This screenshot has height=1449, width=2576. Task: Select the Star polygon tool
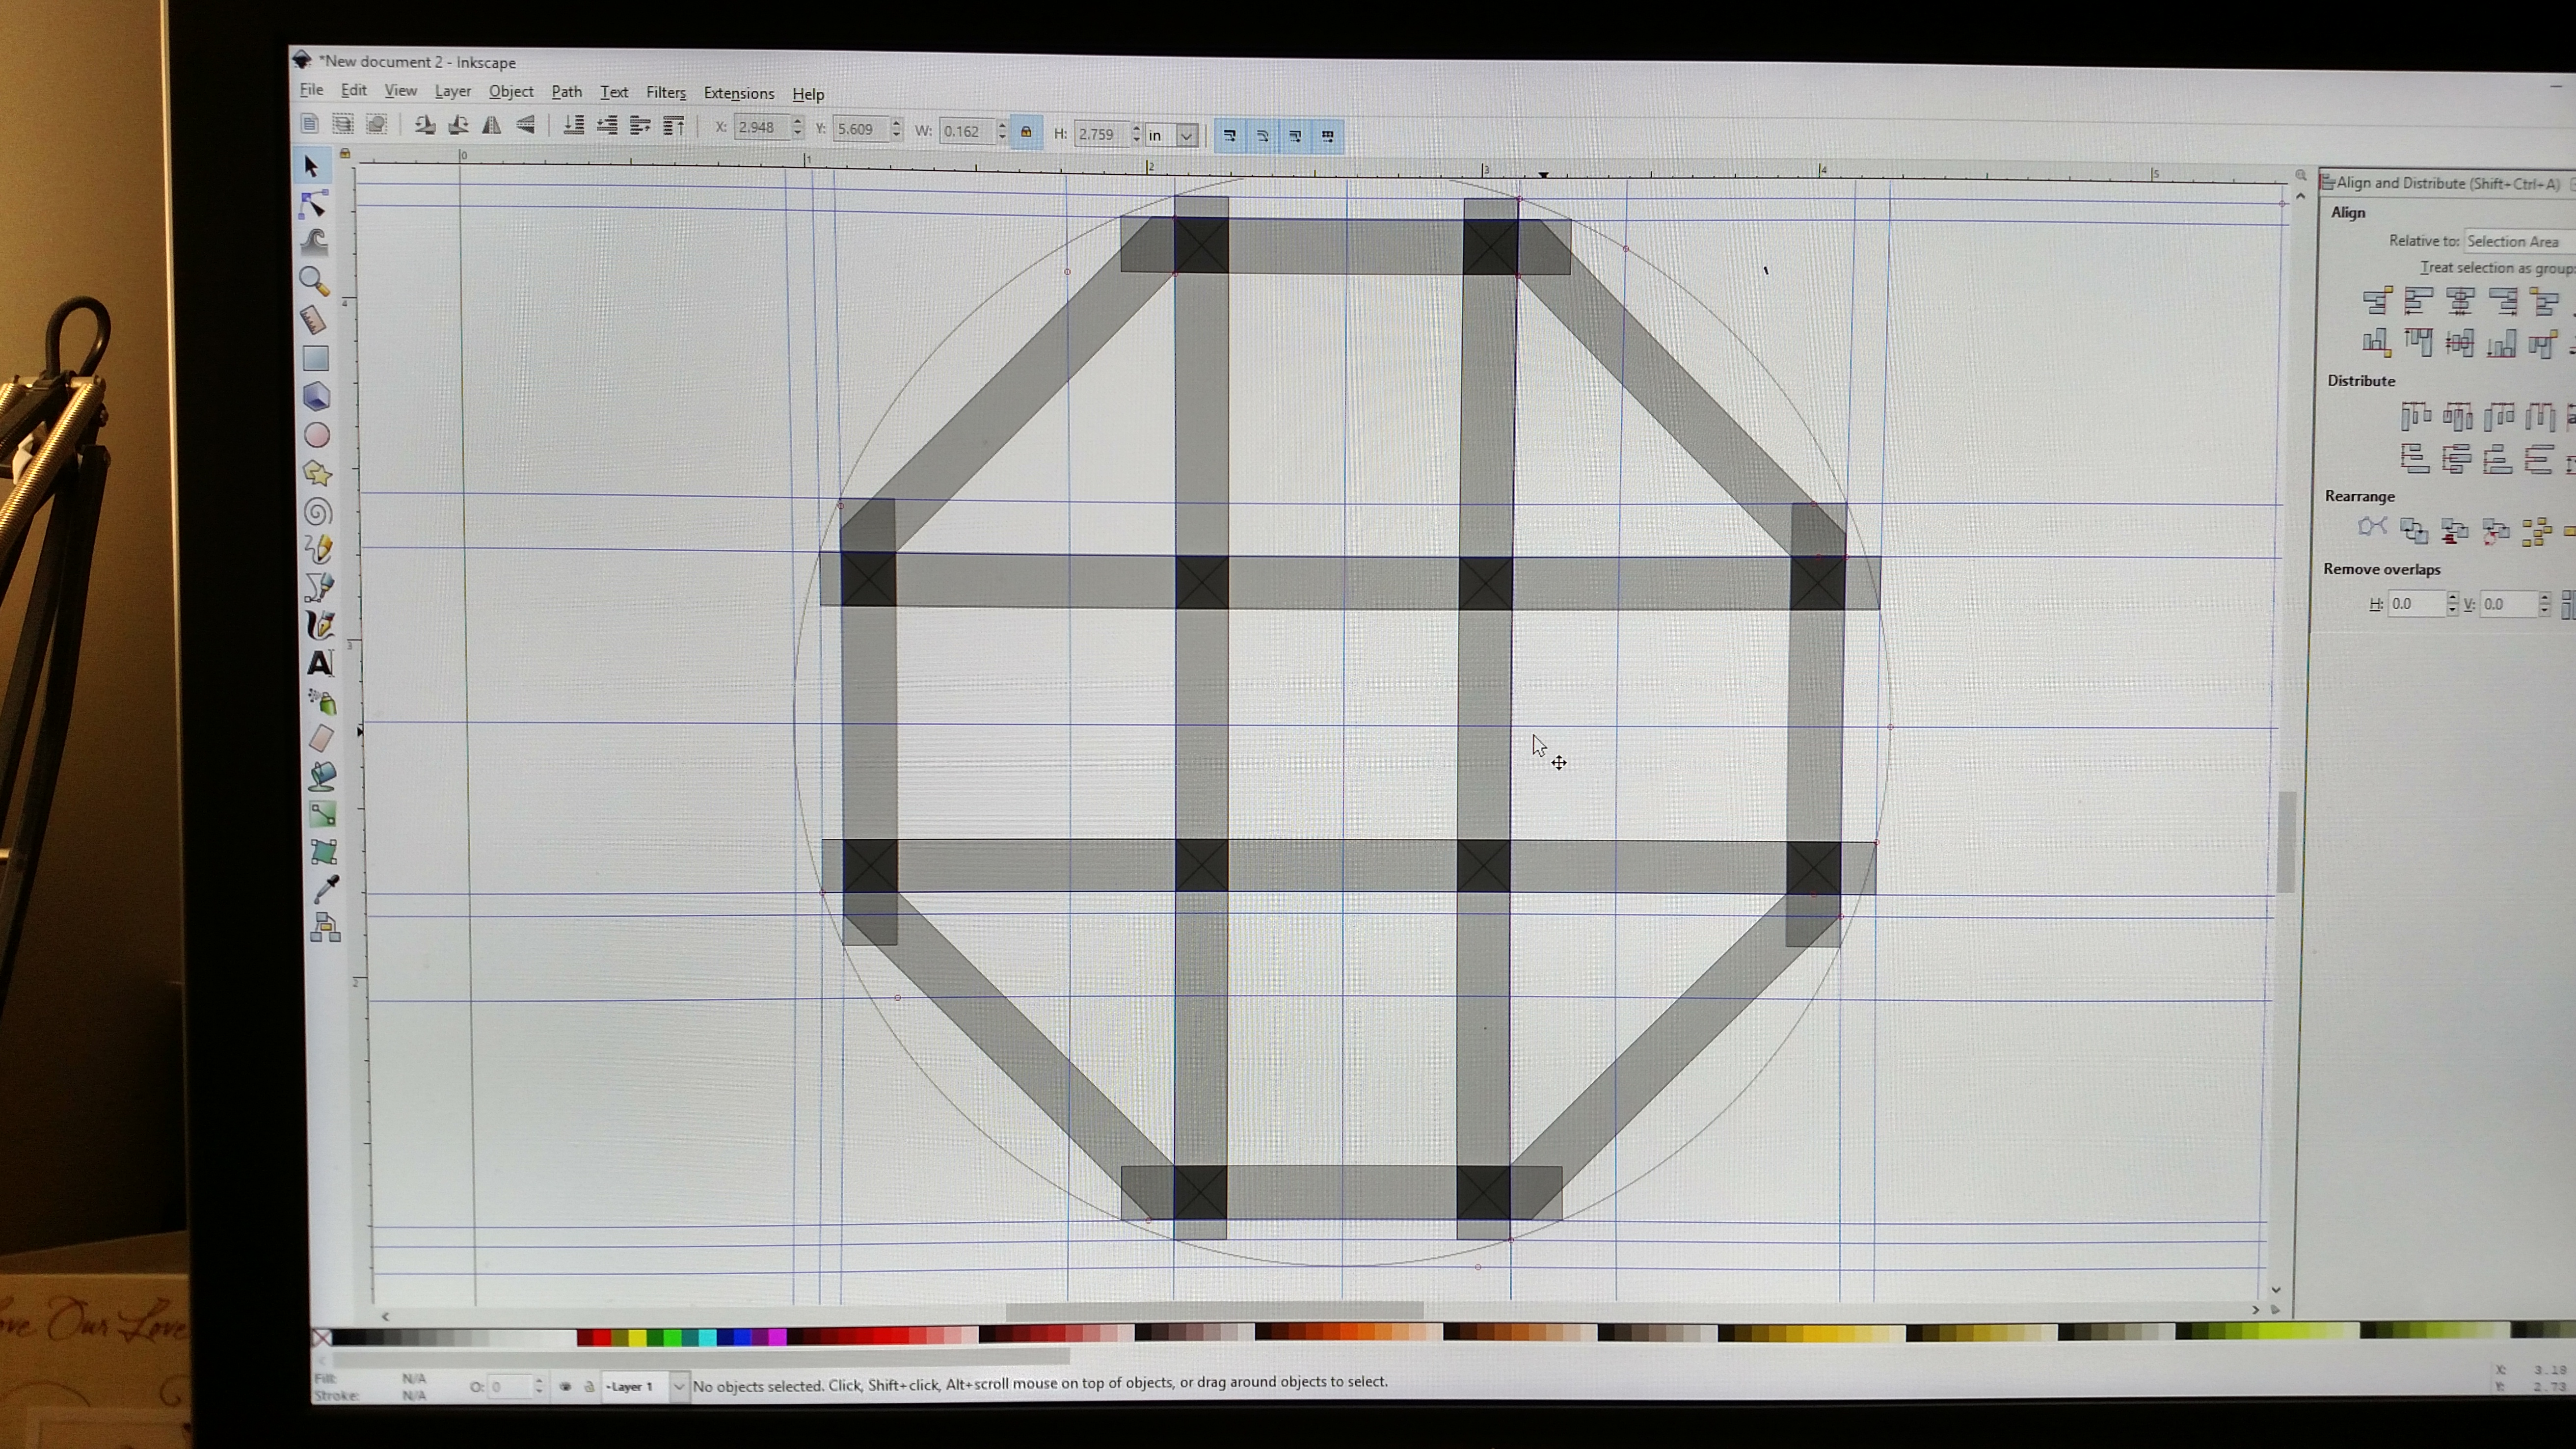pos(318,473)
